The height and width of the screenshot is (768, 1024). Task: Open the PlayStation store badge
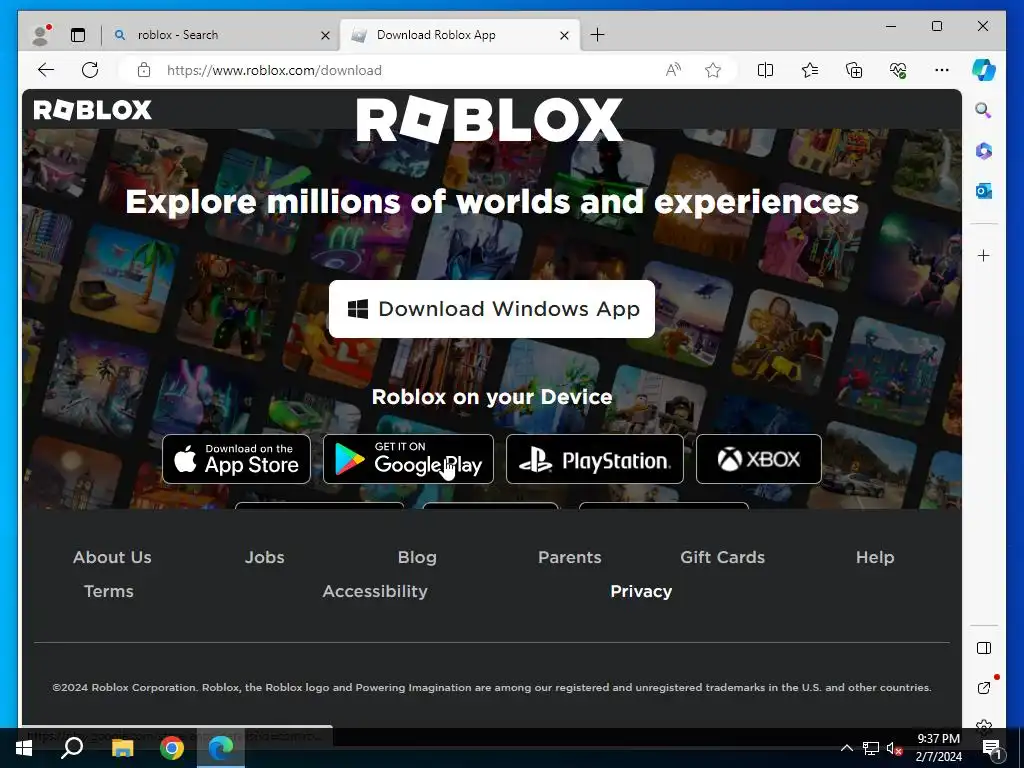(595, 459)
